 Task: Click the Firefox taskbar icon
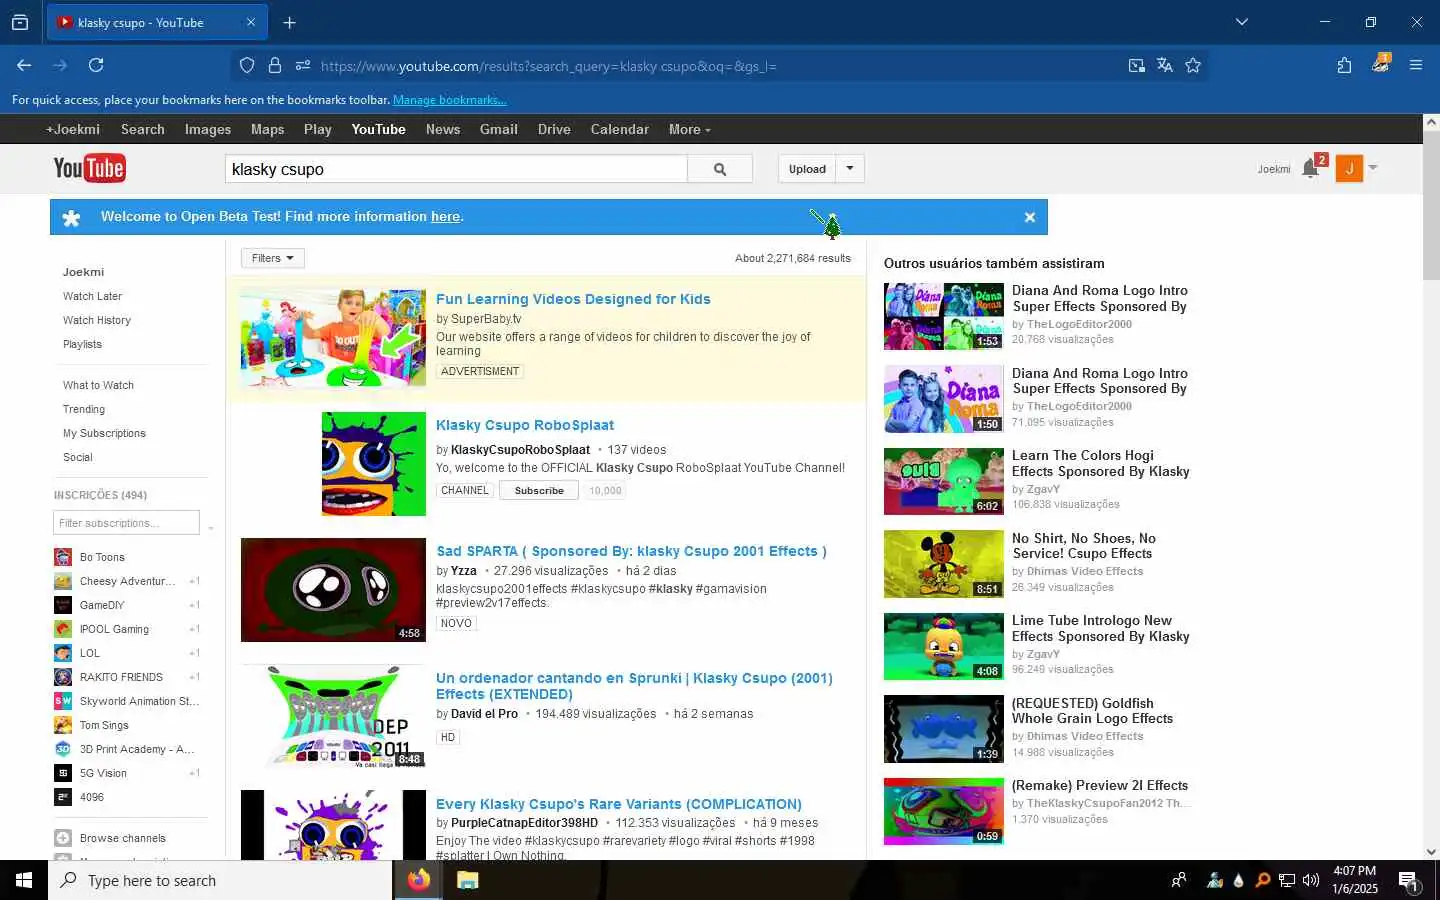tap(419, 880)
